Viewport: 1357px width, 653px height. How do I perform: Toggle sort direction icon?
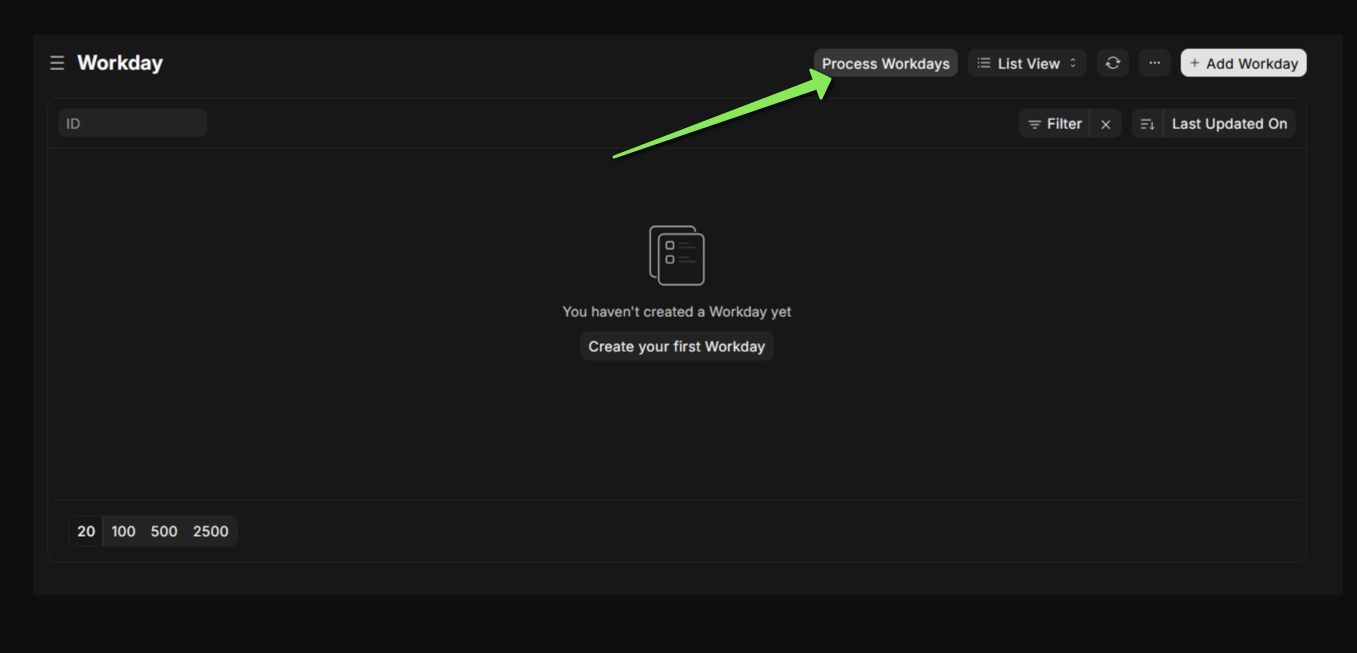click(x=1147, y=124)
